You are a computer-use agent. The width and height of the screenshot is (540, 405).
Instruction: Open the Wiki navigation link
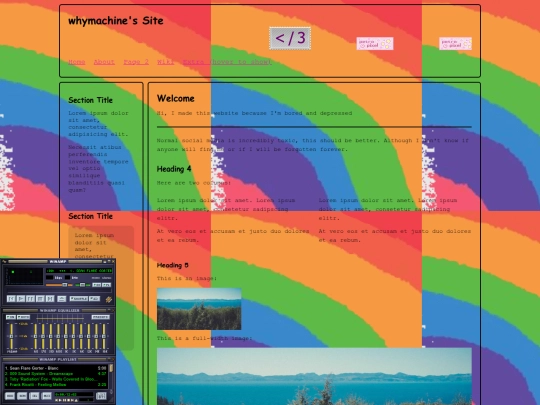click(166, 62)
